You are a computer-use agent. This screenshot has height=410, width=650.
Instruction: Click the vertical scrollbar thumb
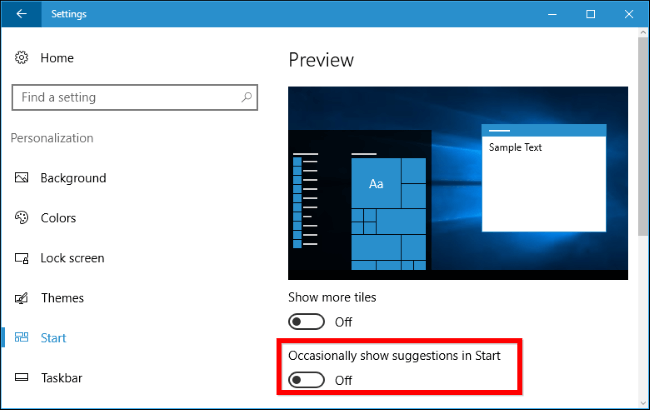click(643, 137)
